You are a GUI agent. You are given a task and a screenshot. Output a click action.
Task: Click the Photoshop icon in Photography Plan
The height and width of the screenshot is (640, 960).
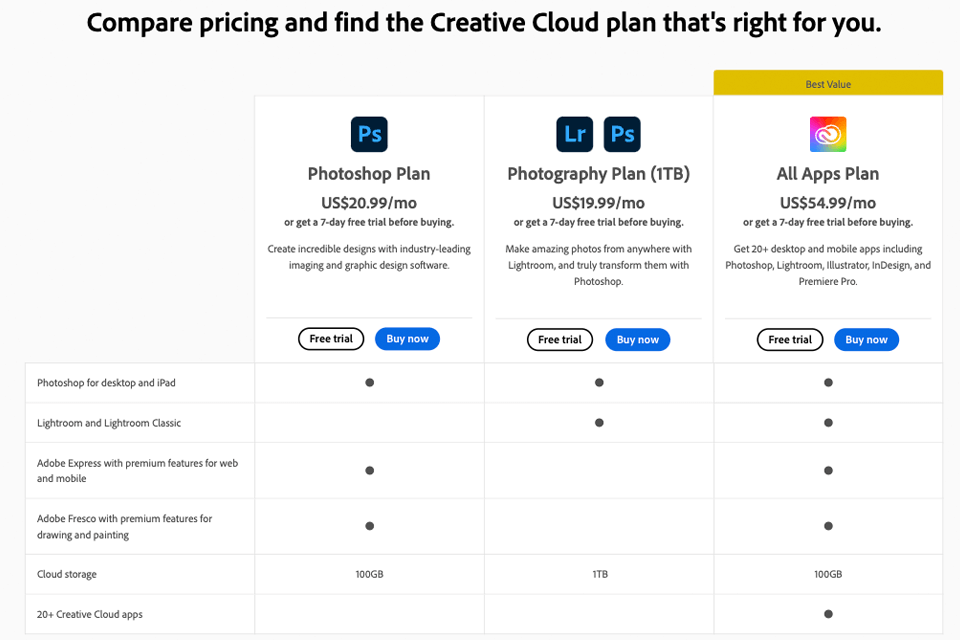pos(622,134)
